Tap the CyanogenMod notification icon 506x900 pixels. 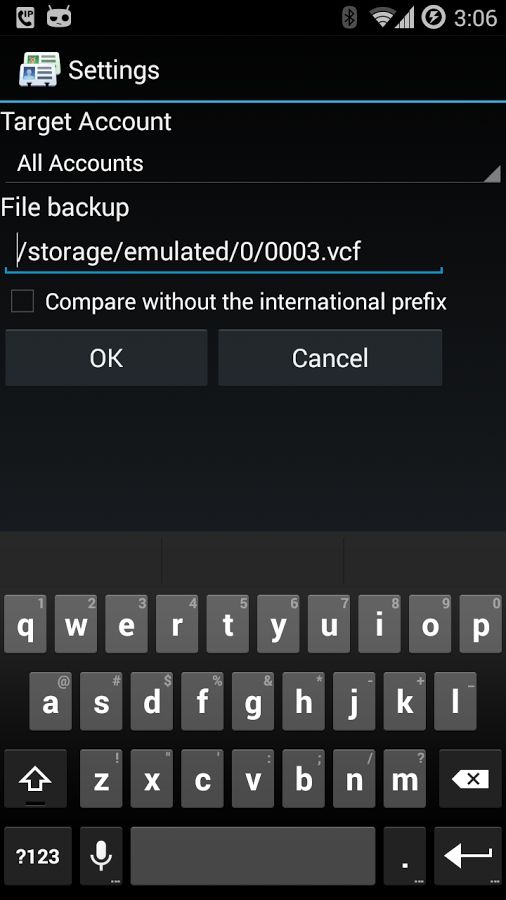click(x=59, y=17)
